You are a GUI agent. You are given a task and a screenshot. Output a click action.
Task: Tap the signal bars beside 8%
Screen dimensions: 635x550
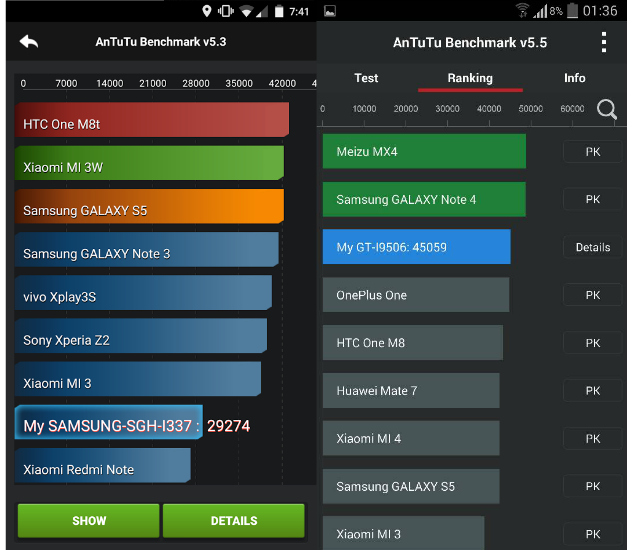pos(540,11)
